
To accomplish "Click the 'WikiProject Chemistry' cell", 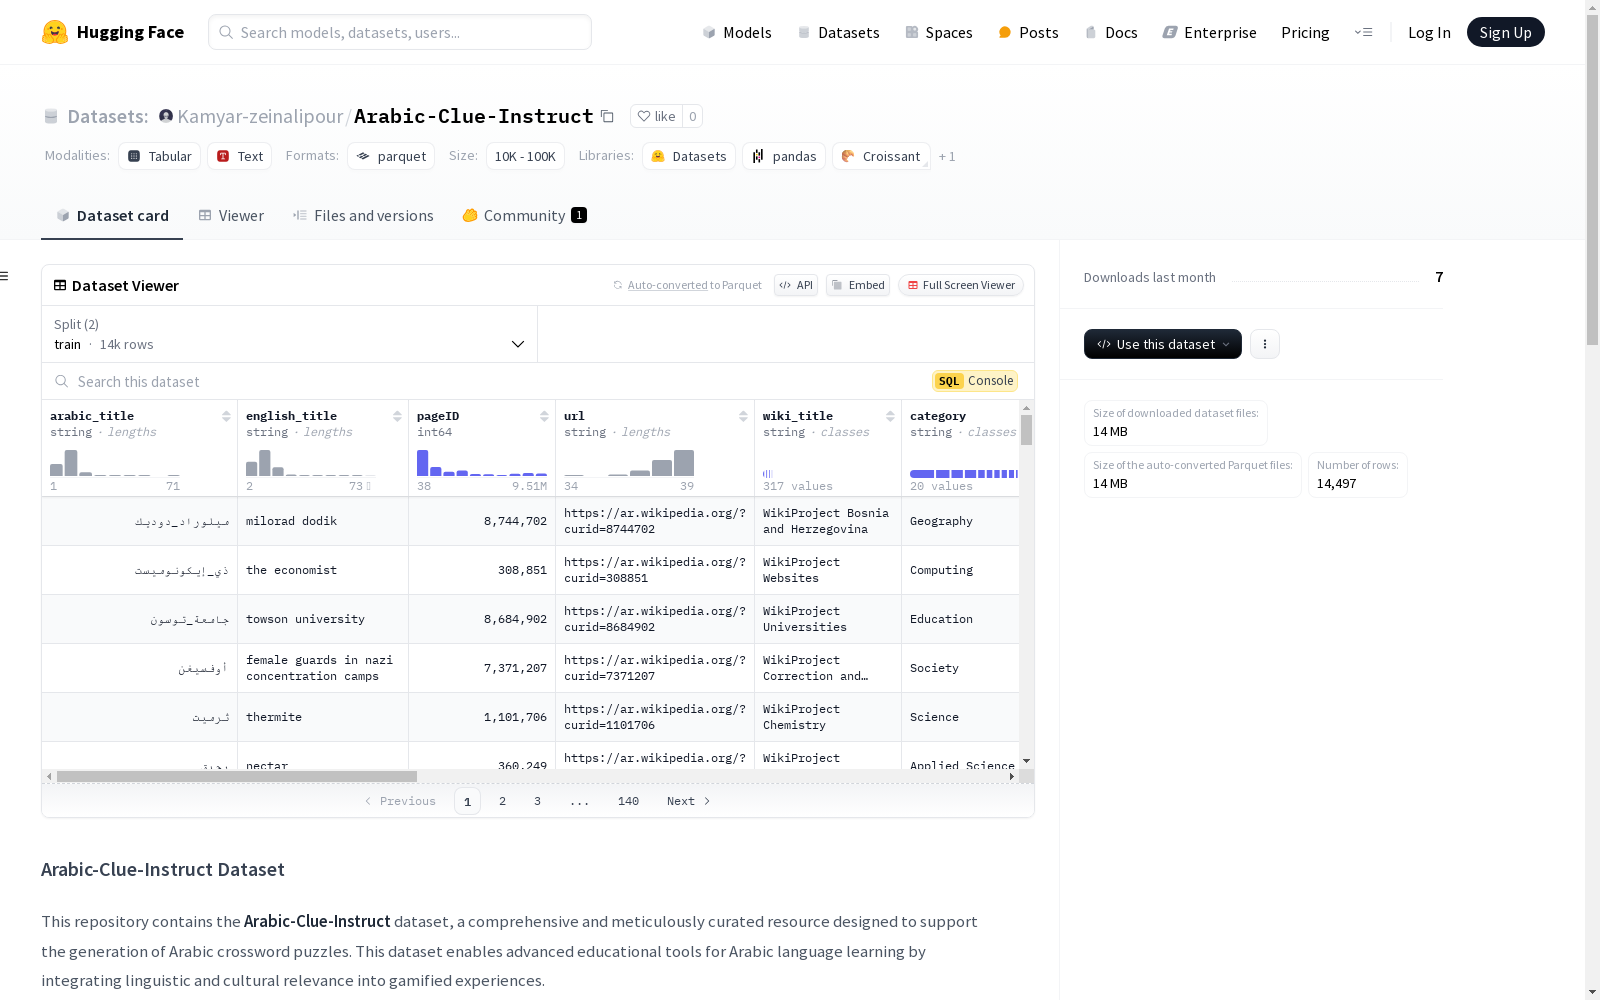I will click(x=828, y=717).
